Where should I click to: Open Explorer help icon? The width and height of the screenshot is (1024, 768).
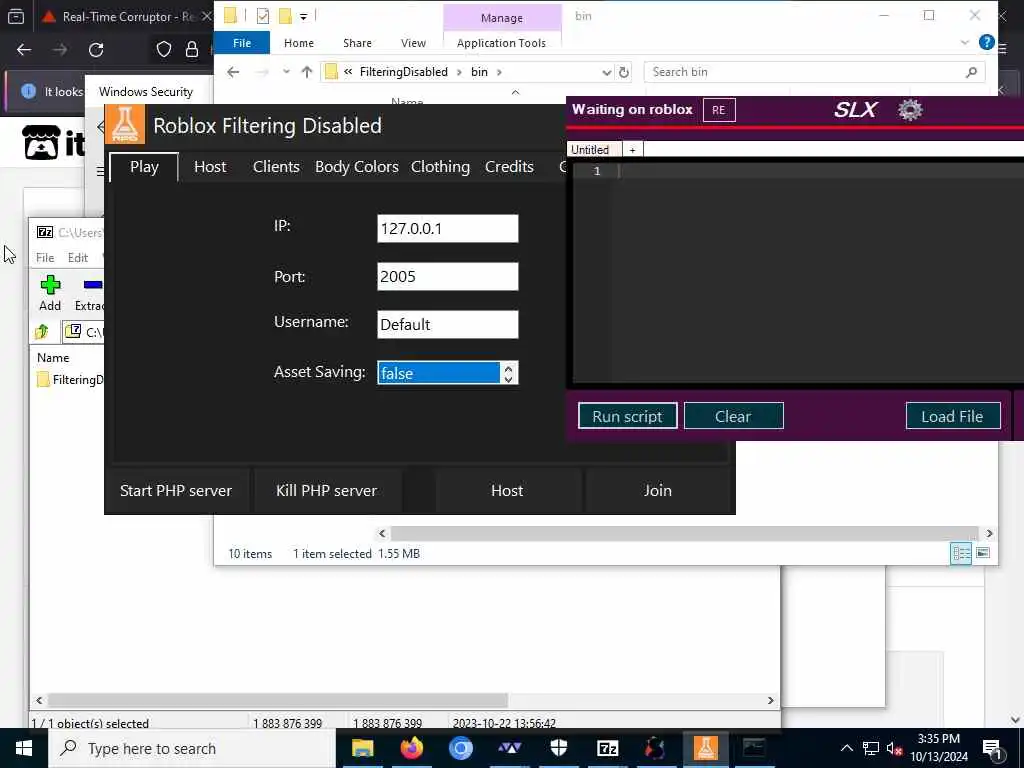pyautogui.click(x=986, y=42)
